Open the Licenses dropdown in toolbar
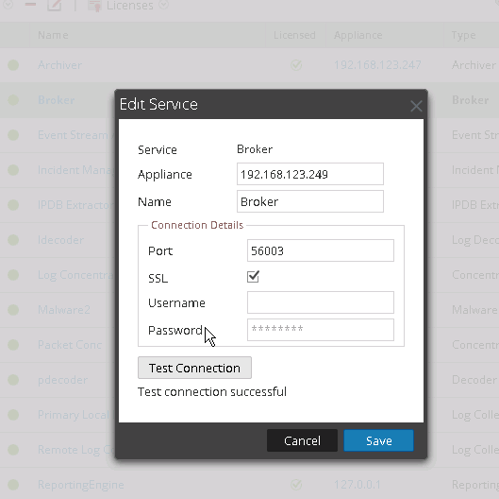499x499 pixels. coord(128,5)
